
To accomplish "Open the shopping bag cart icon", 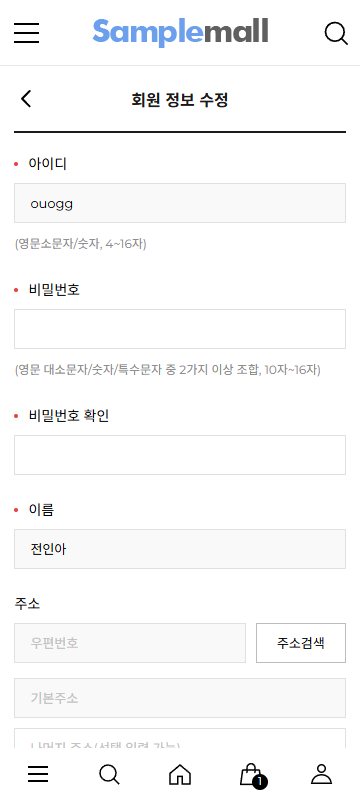I will coord(250,774).
